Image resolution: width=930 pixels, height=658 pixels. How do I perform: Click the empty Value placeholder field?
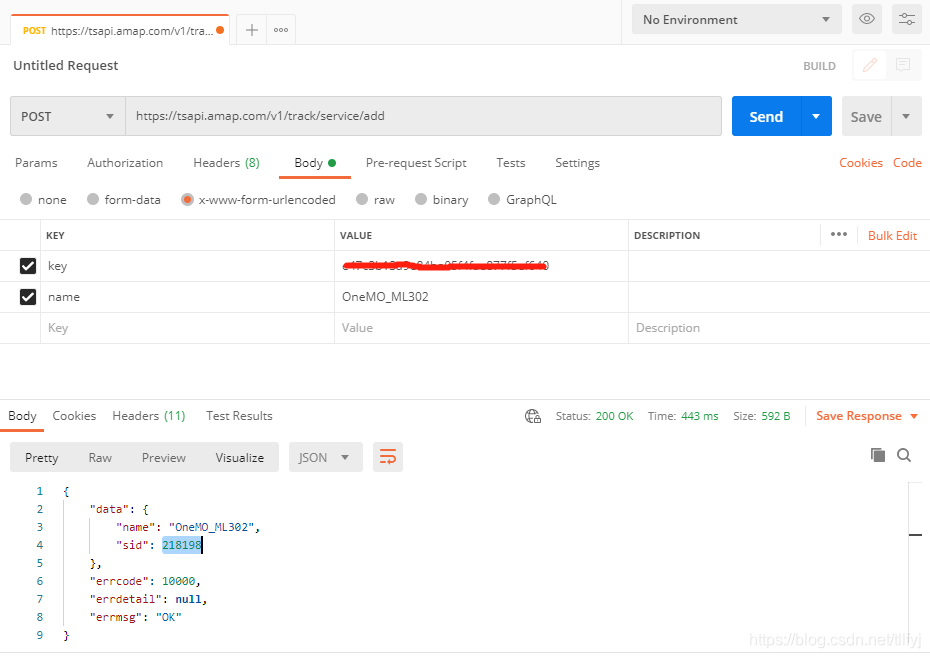[x=481, y=328]
